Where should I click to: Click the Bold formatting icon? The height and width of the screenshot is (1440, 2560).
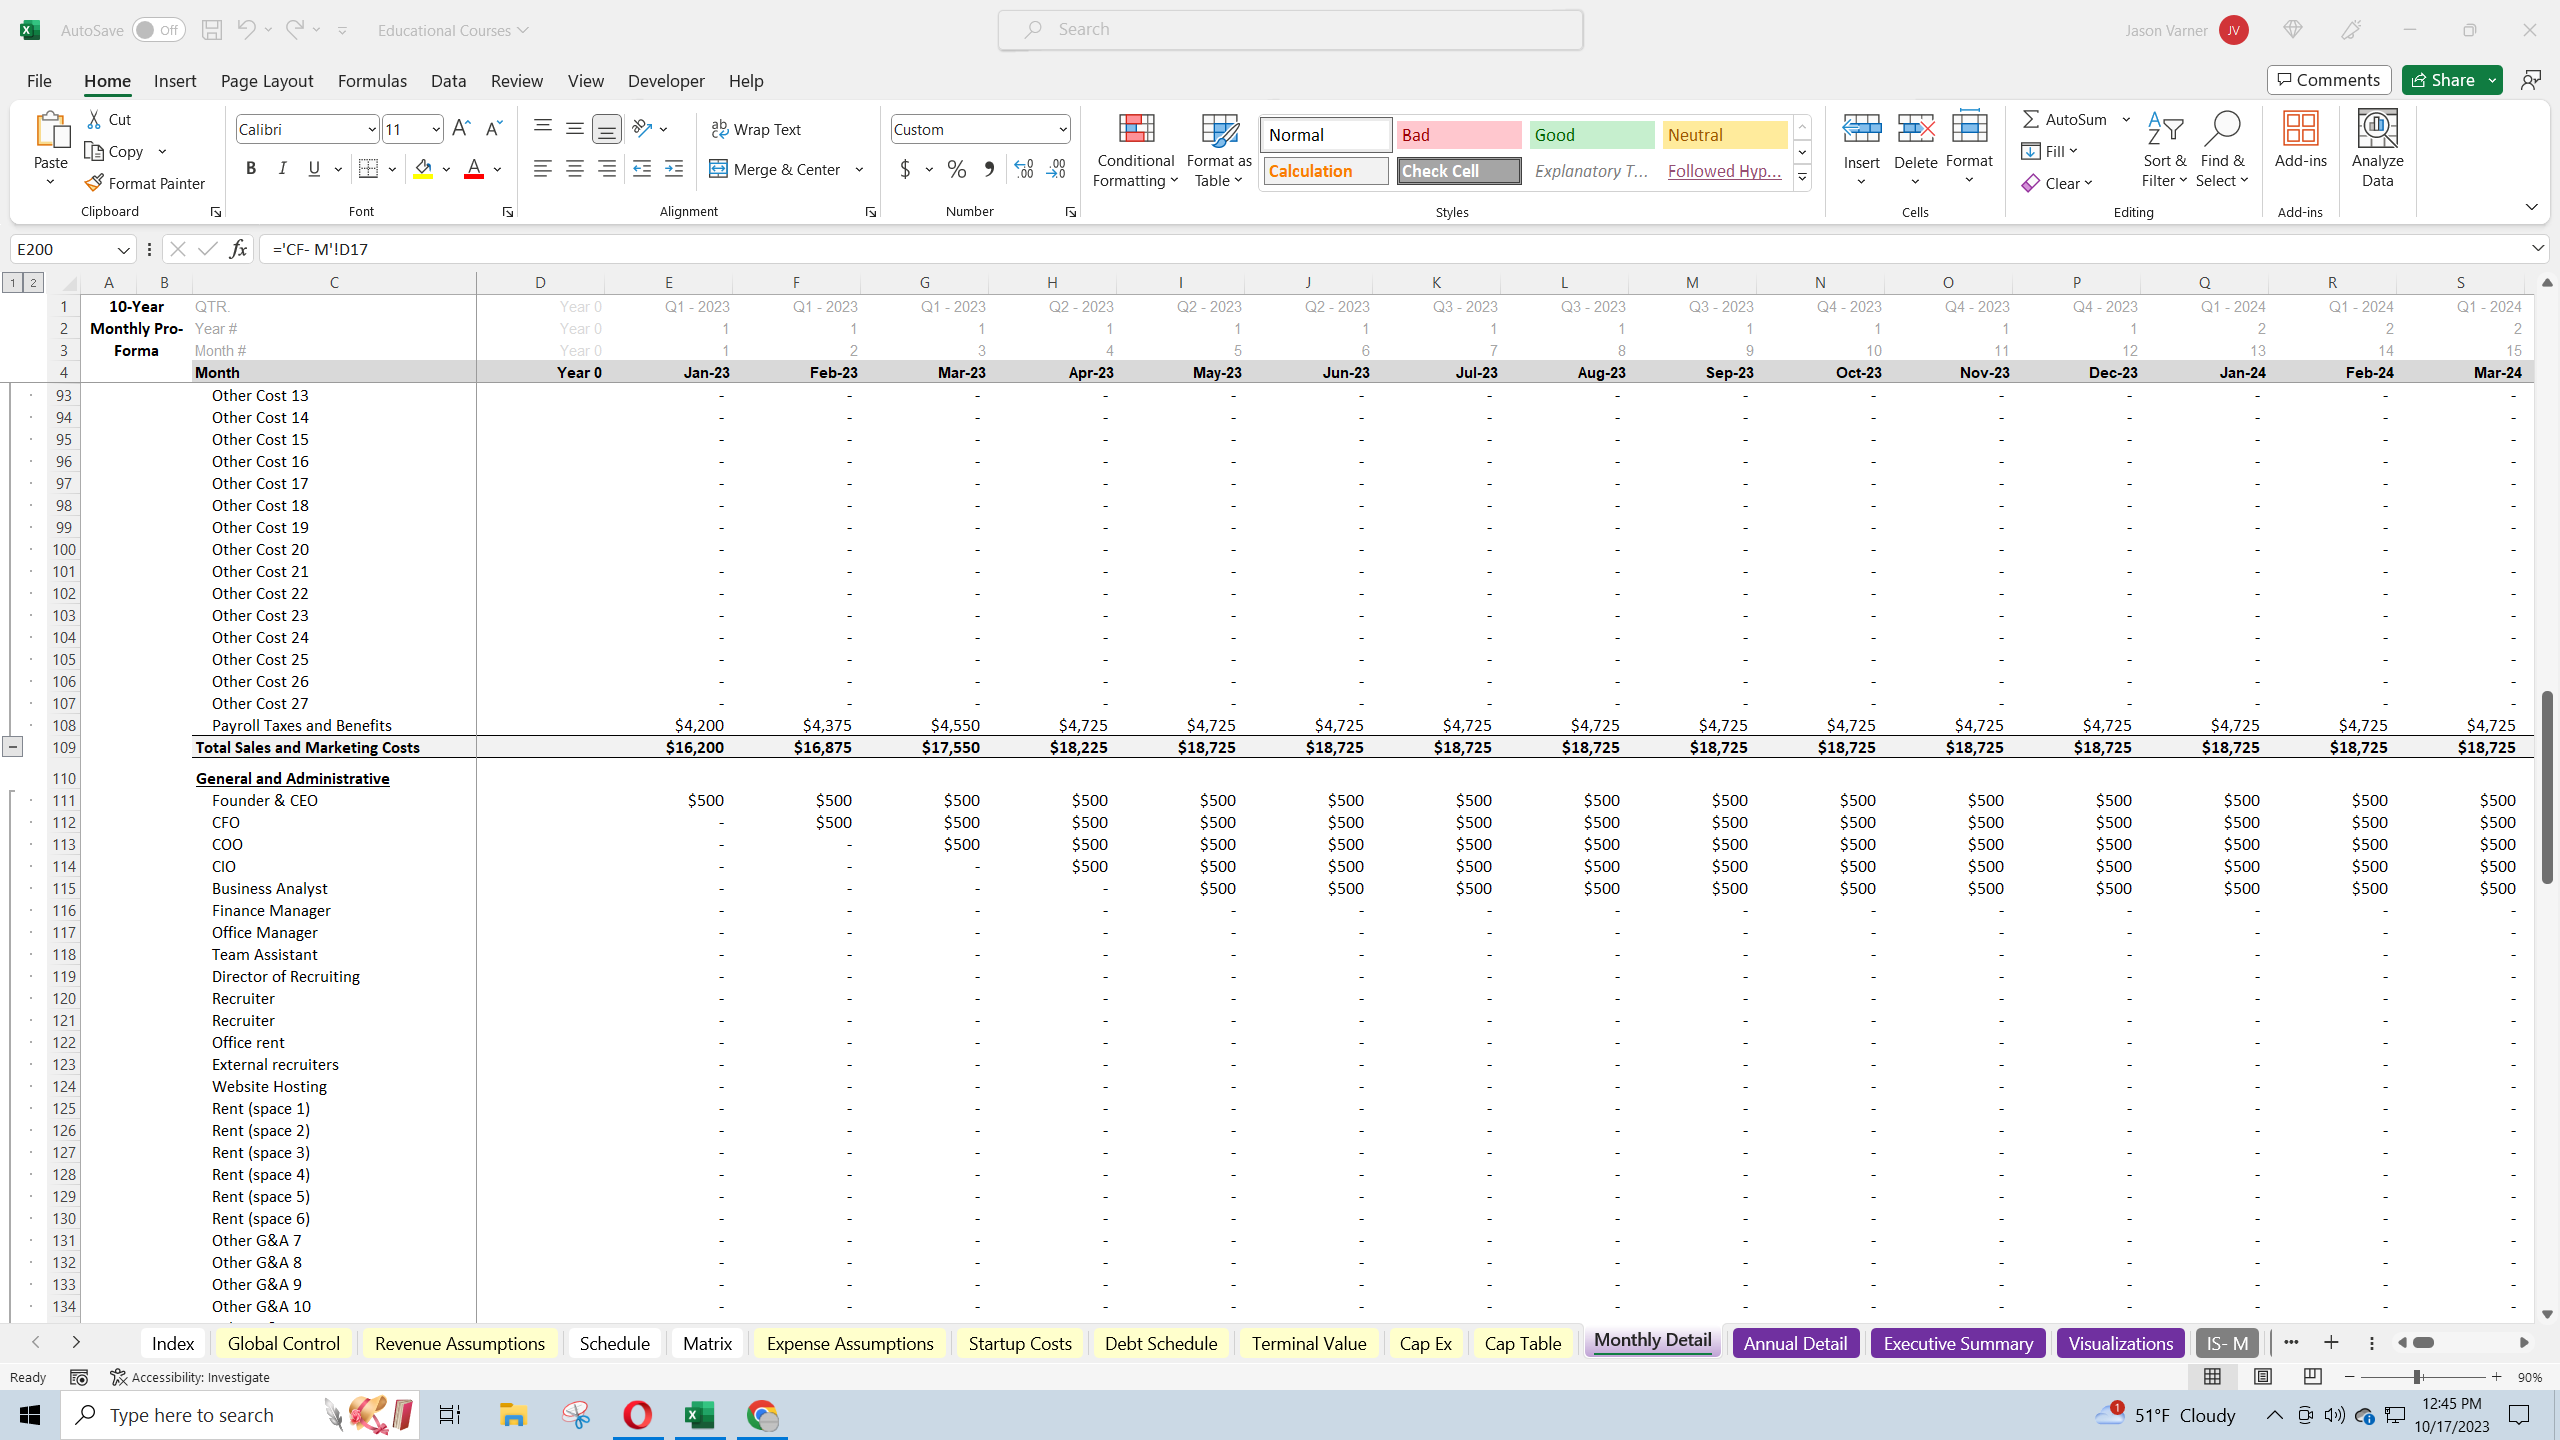[x=251, y=169]
